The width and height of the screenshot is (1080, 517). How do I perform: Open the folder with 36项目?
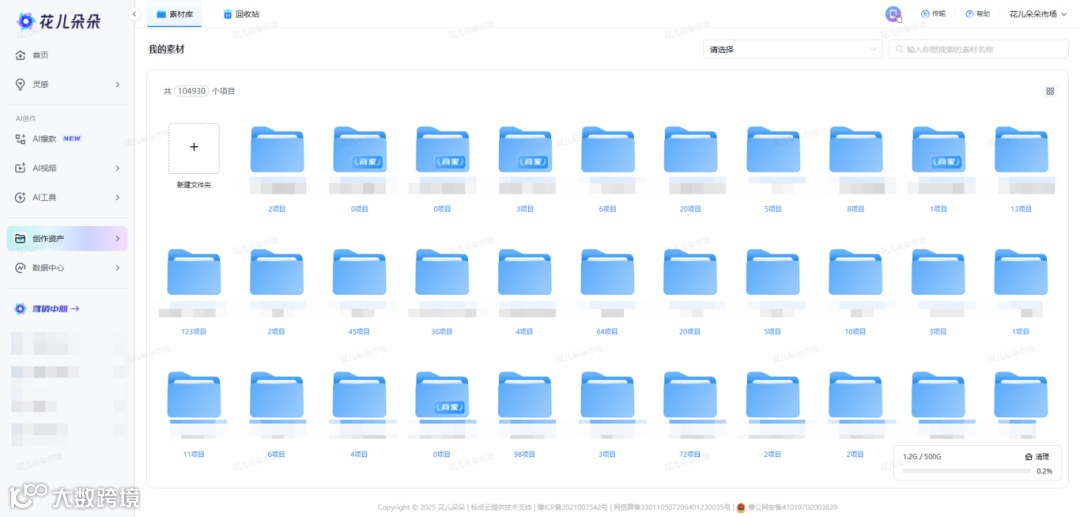[x=442, y=272]
